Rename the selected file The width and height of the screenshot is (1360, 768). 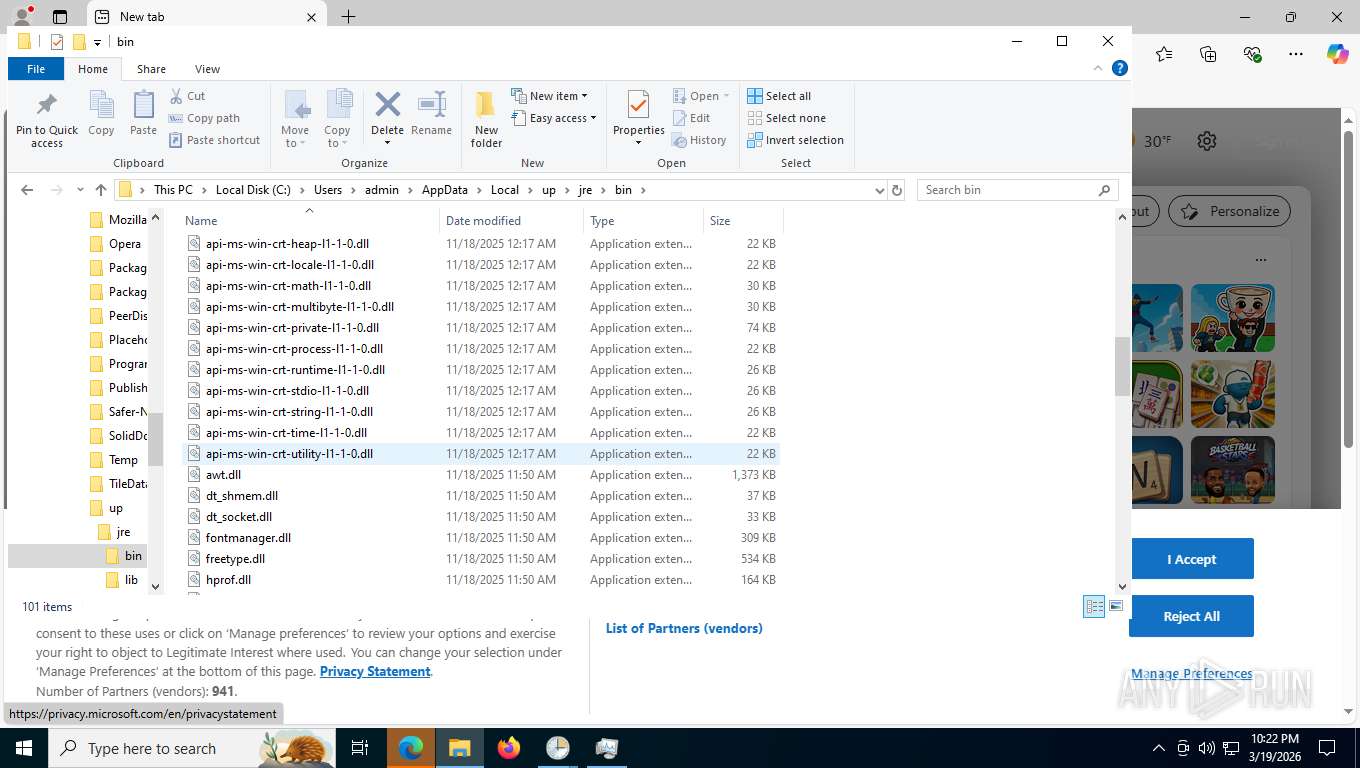[431, 114]
